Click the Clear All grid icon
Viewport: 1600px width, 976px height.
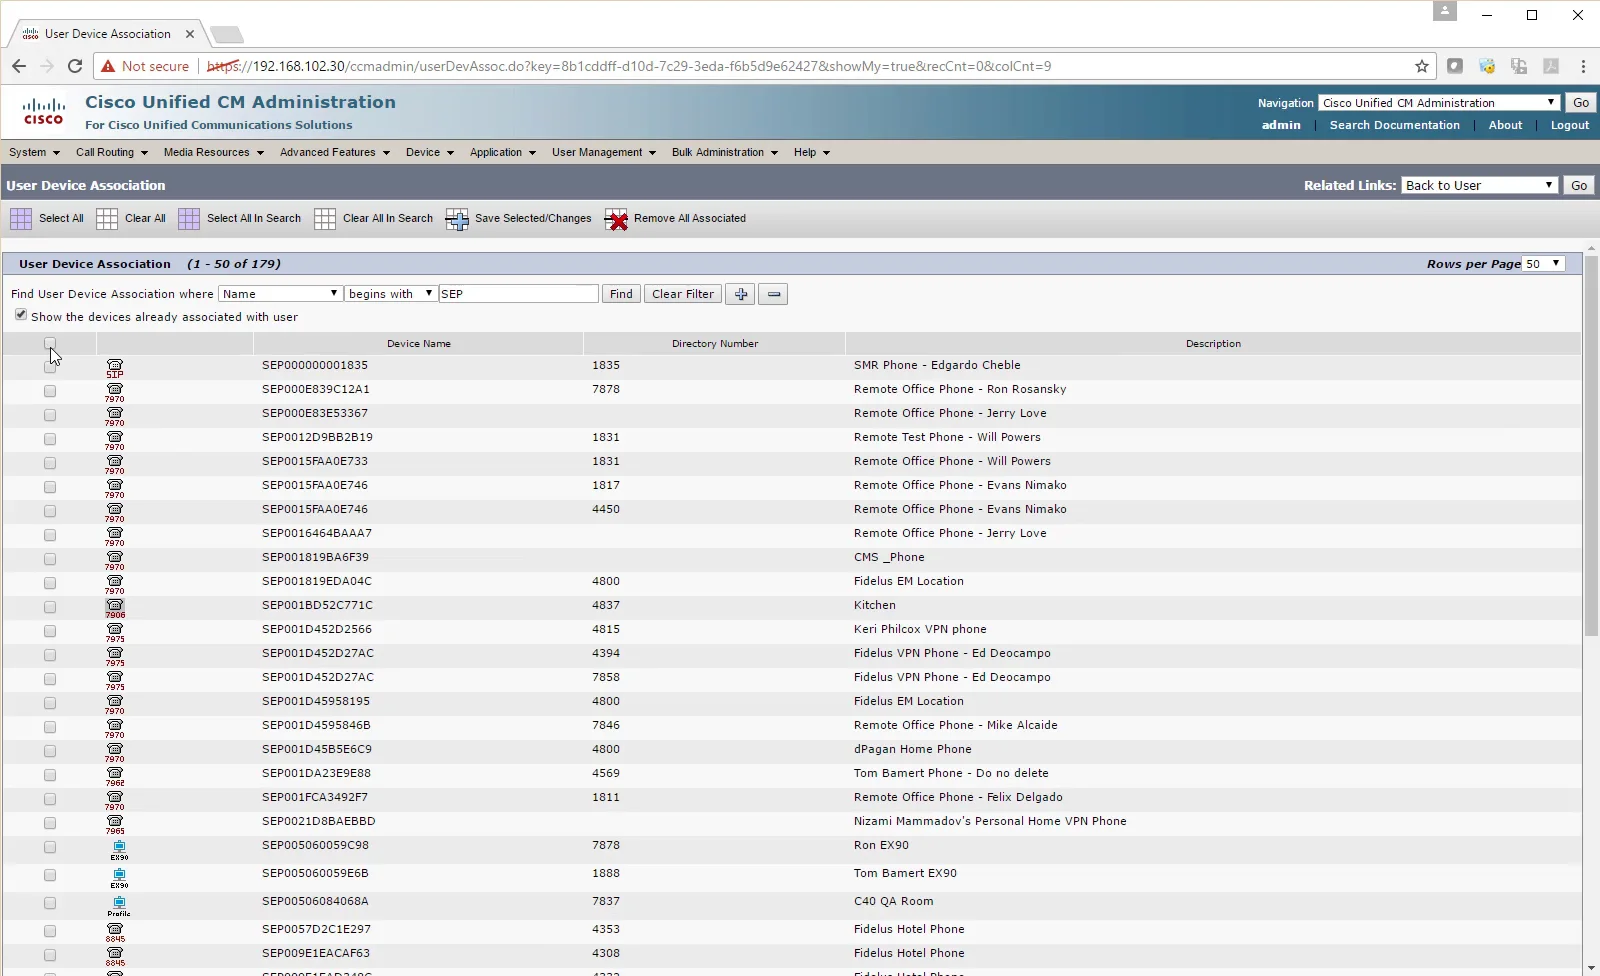pyautogui.click(x=107, y=219)
